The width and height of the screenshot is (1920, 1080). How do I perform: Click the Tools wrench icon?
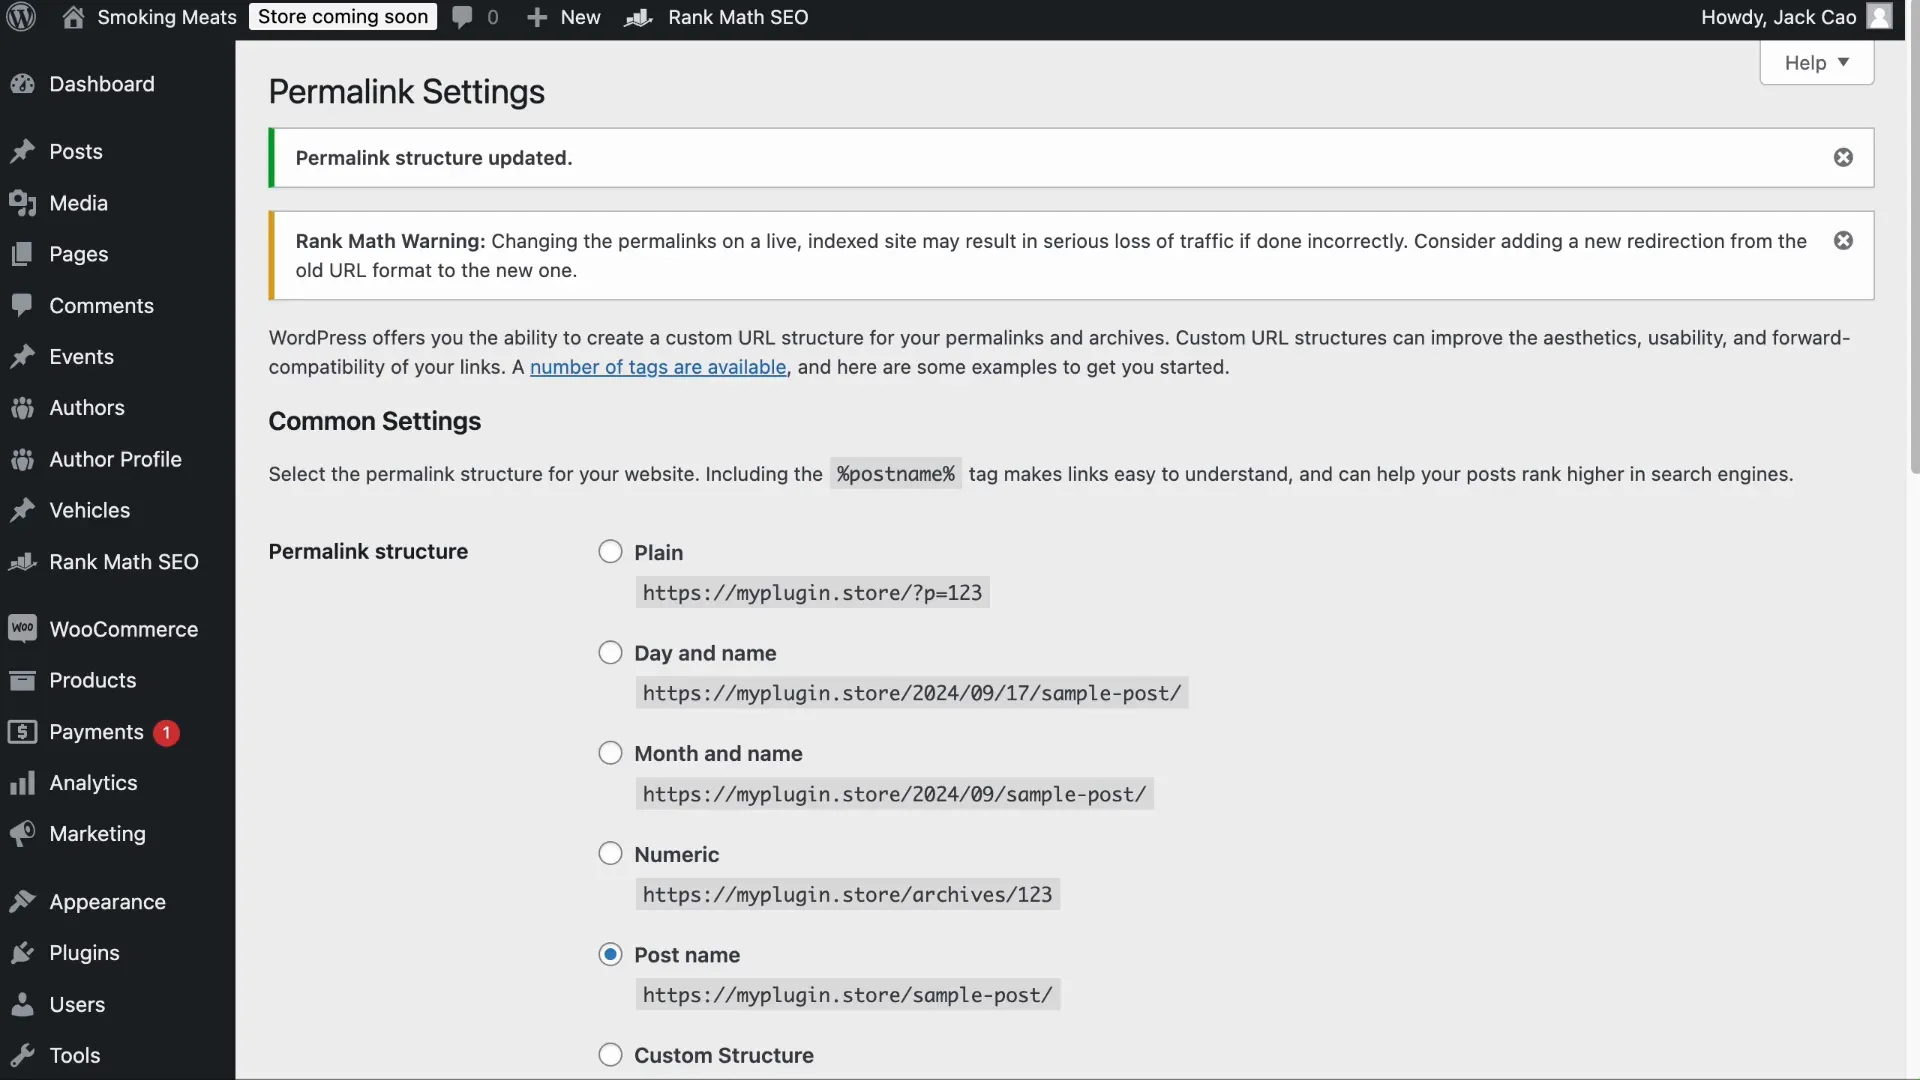click(22, 1055)
